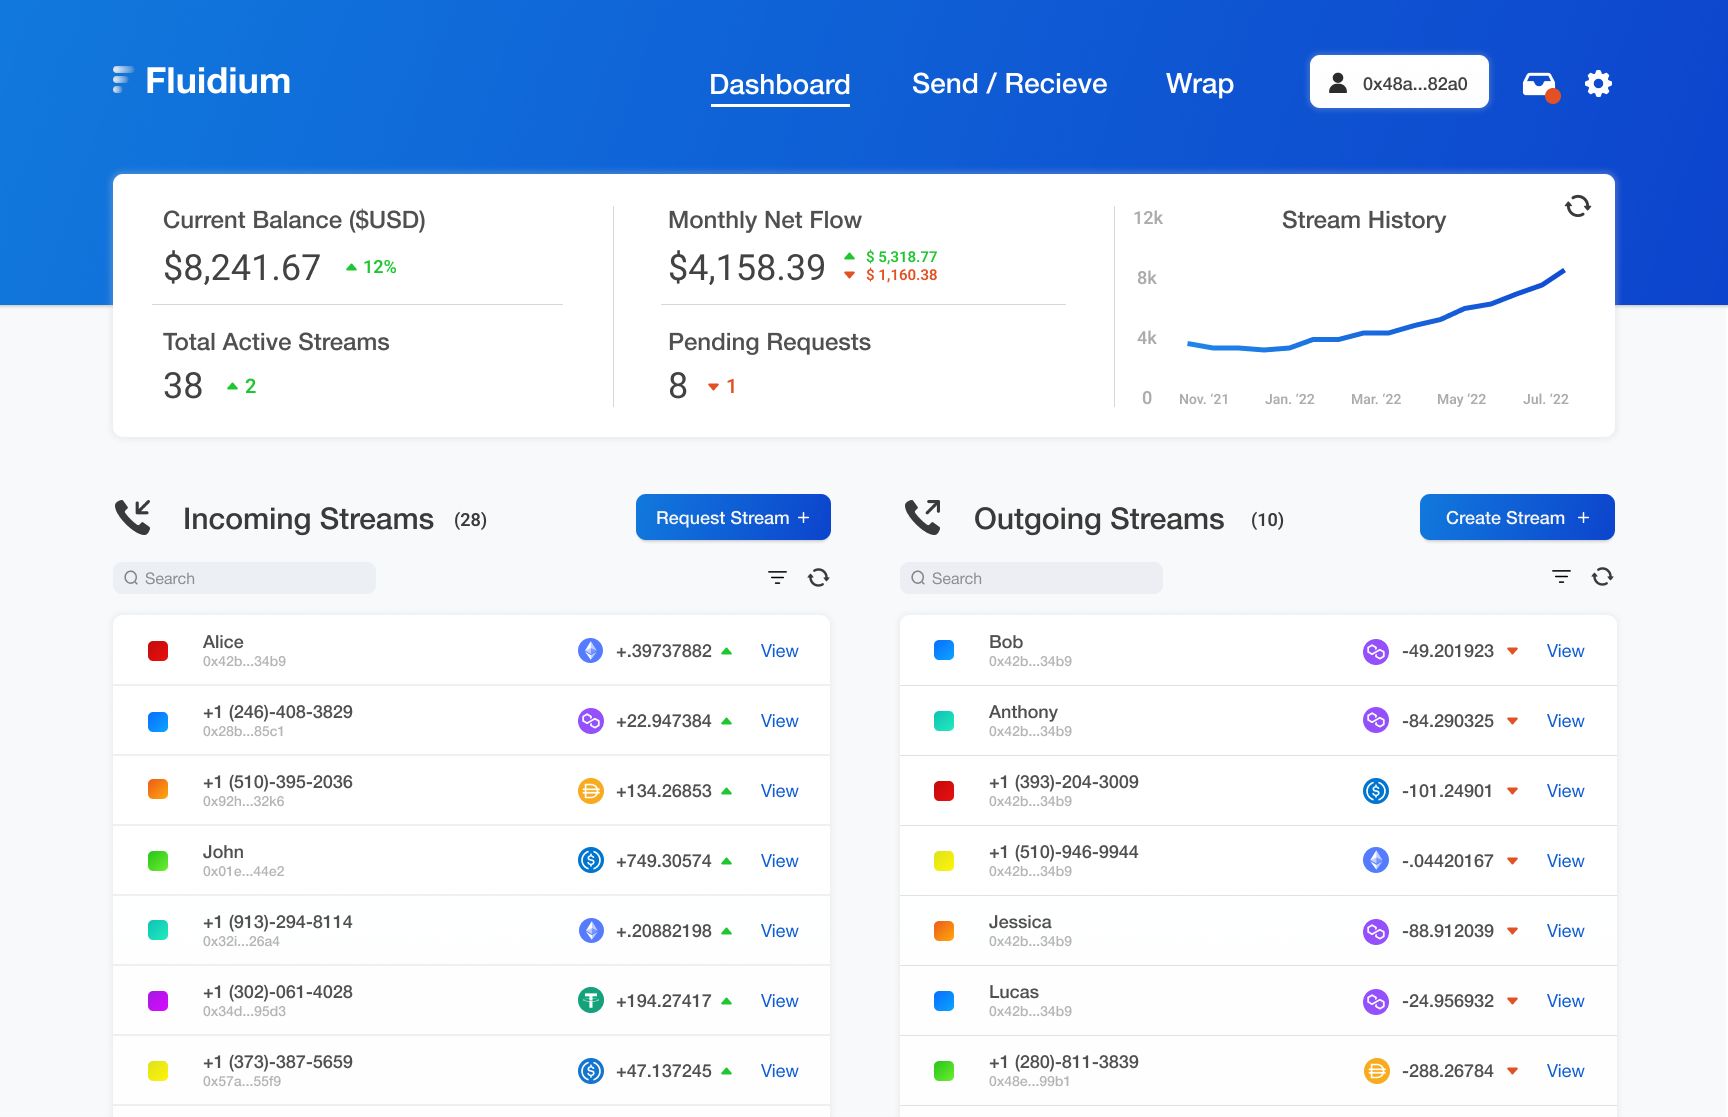
Task: Click the Tether token icon next to +194.27417
Action: tap(591, 1001)
